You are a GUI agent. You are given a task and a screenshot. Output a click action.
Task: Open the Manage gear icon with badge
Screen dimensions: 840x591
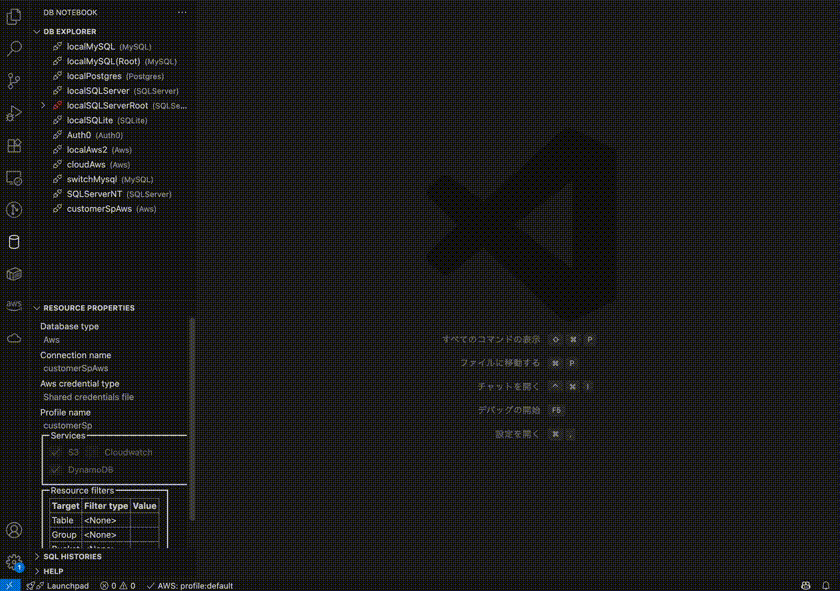[x=14, y=562]
